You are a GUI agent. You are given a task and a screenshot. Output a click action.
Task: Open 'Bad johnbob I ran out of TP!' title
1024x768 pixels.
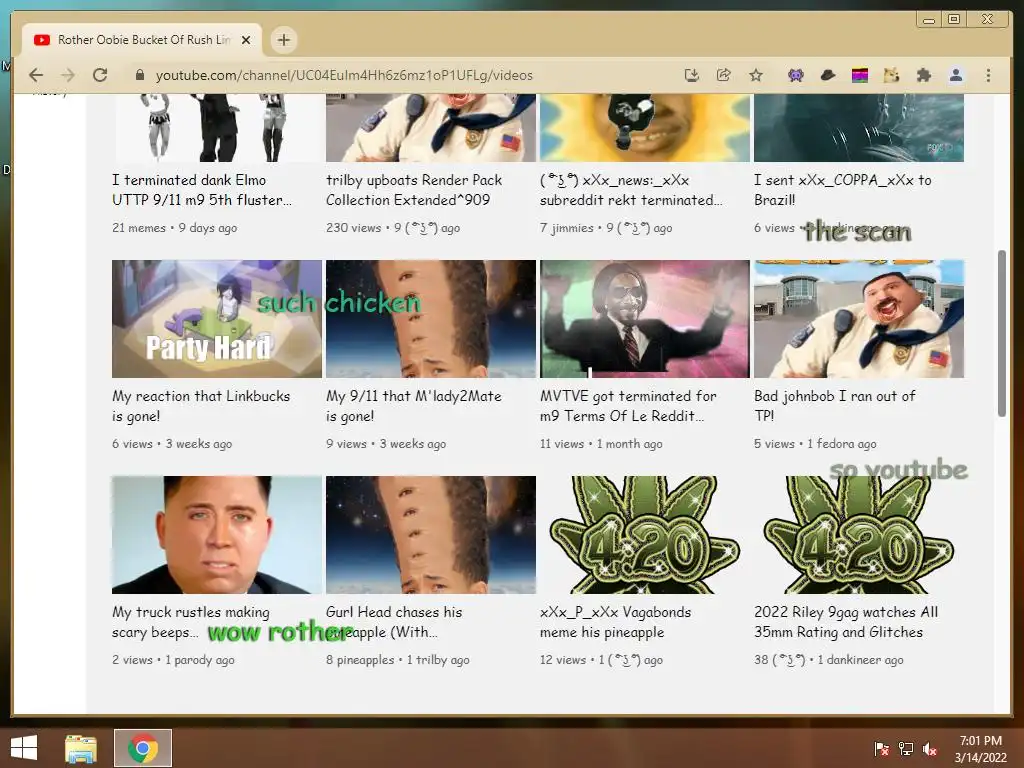[835, 406]
